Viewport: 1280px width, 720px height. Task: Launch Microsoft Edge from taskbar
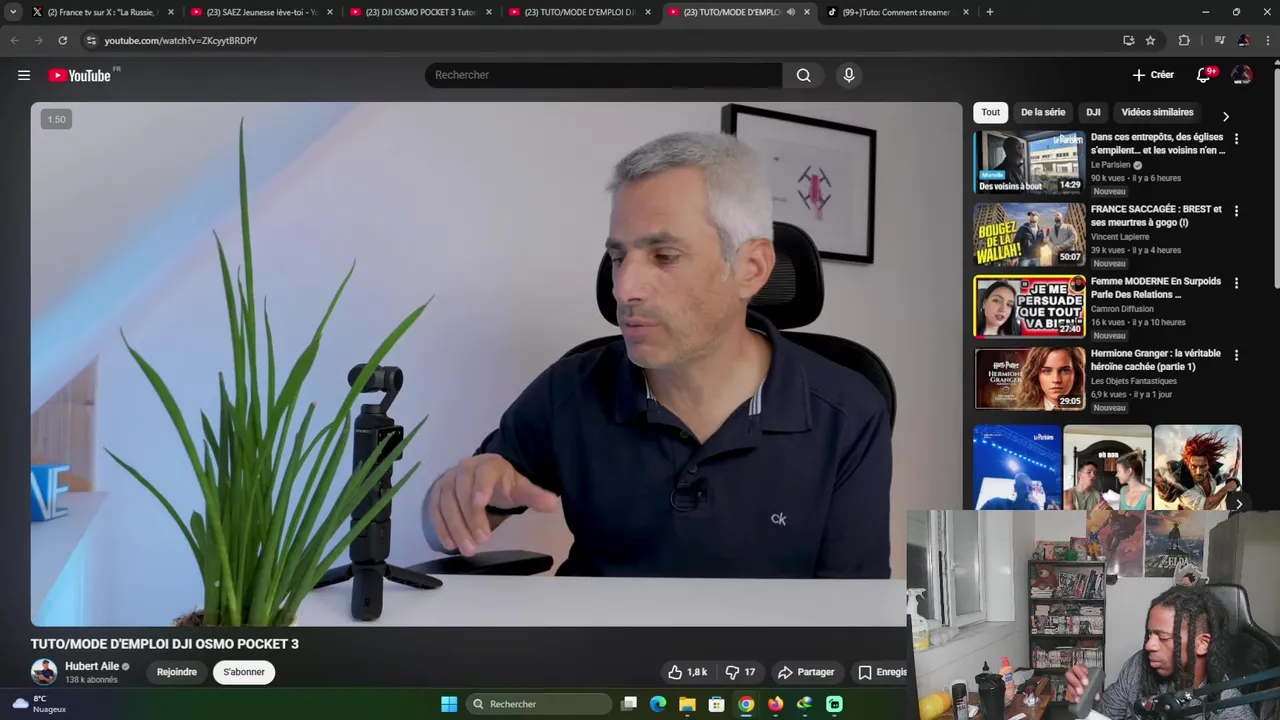pos(658,704)
